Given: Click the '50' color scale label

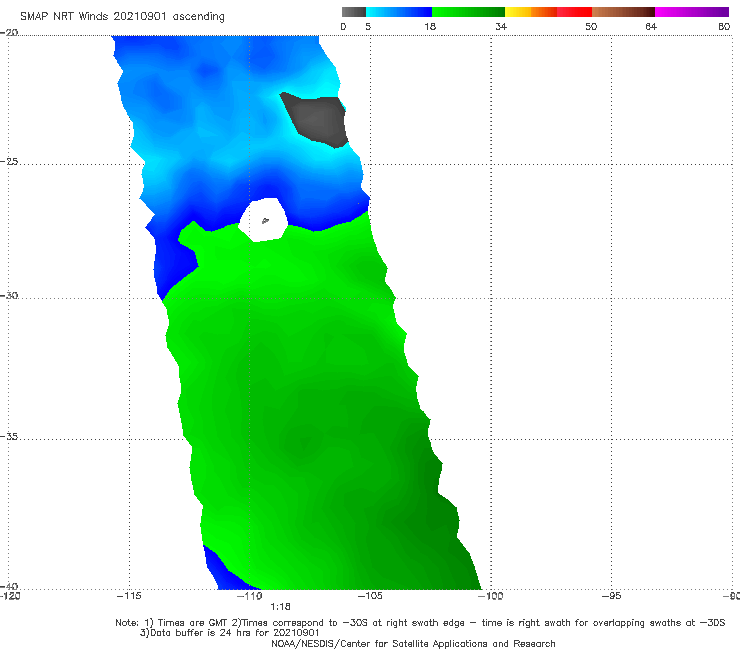Looking at the screenshot, I should [x=591, y=27].
